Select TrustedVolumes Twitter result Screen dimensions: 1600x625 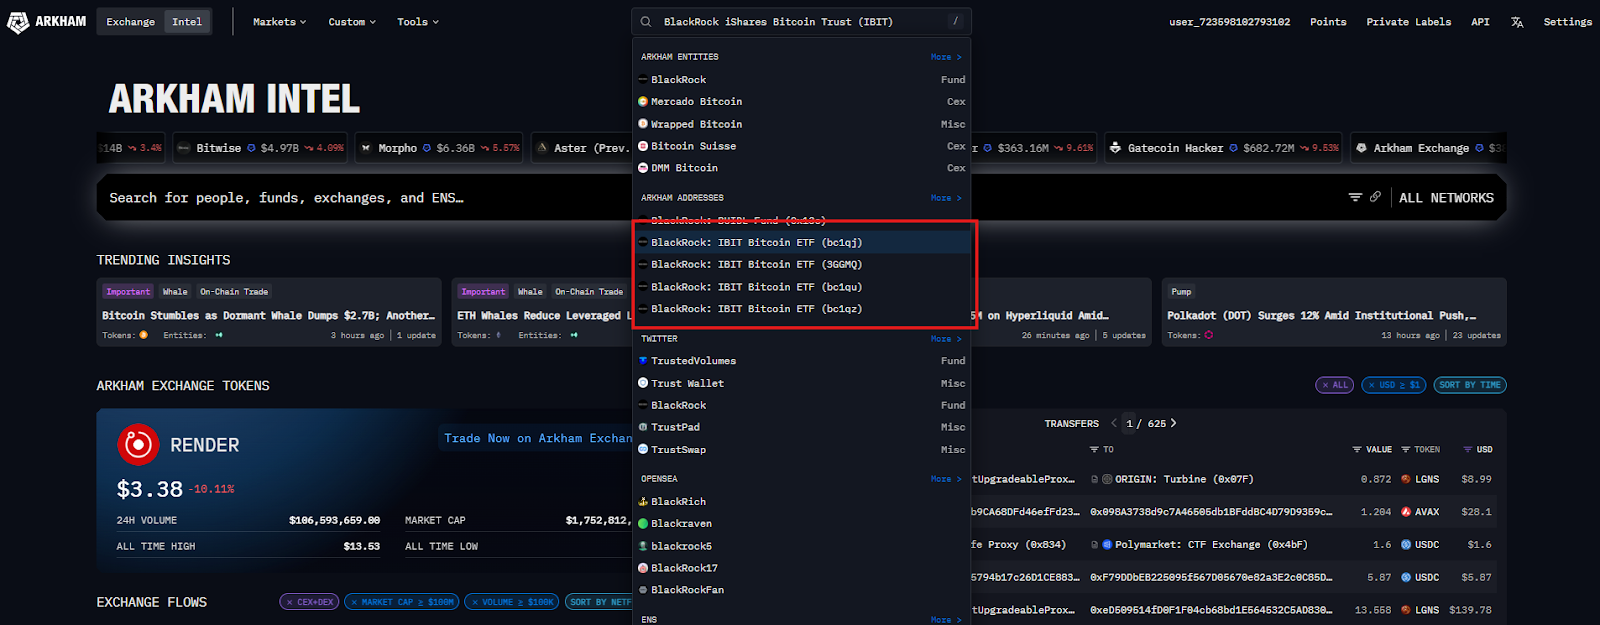[802, 361]
